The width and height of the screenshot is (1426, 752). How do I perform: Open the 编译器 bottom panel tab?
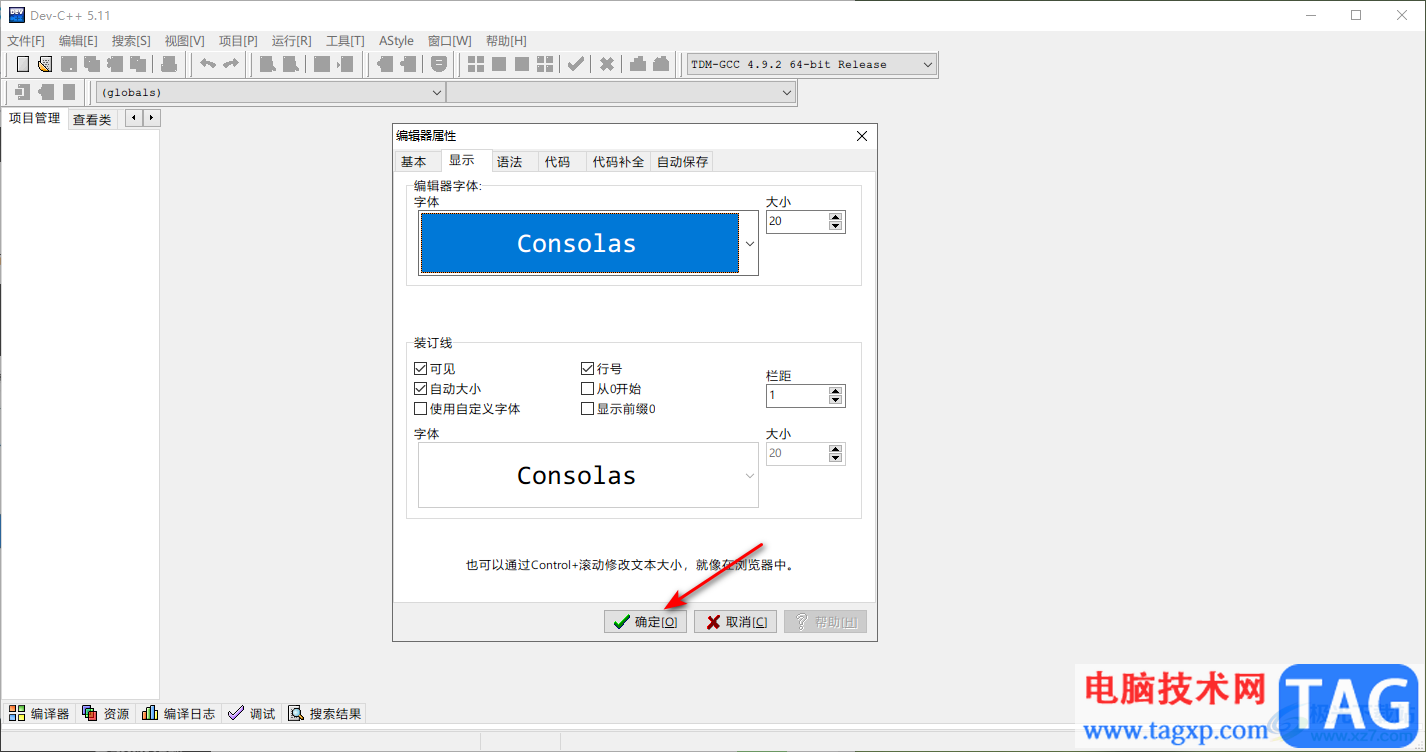[40, 713]
